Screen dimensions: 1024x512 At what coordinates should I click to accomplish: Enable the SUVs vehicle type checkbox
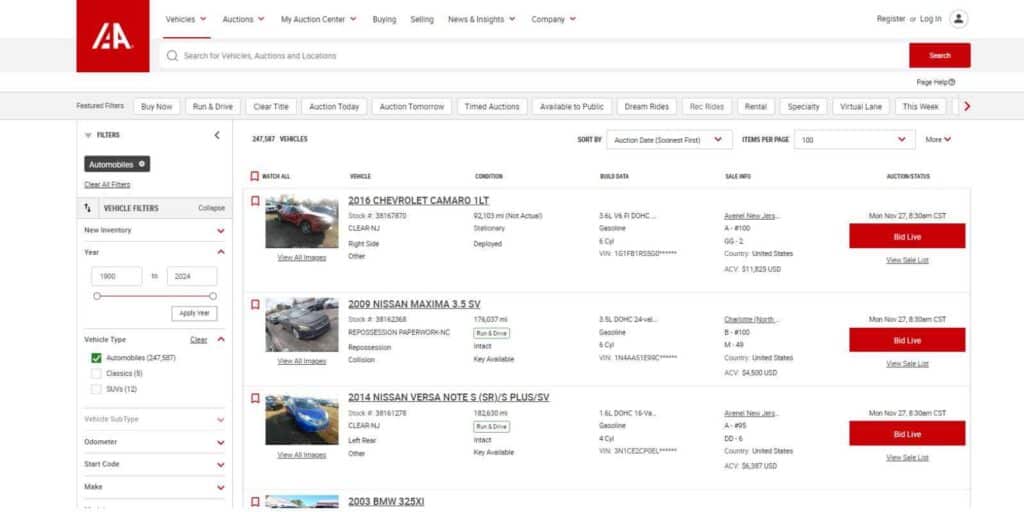pos(96,389)
